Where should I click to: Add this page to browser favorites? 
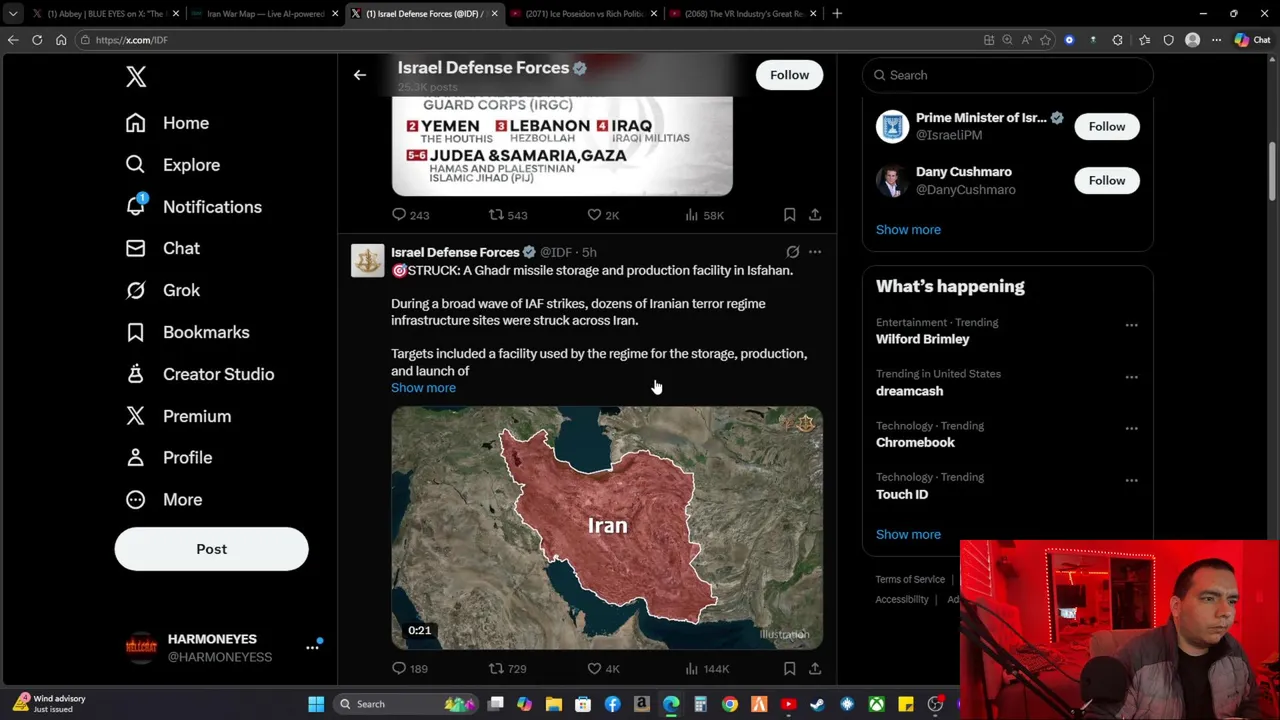point(1045,40)
